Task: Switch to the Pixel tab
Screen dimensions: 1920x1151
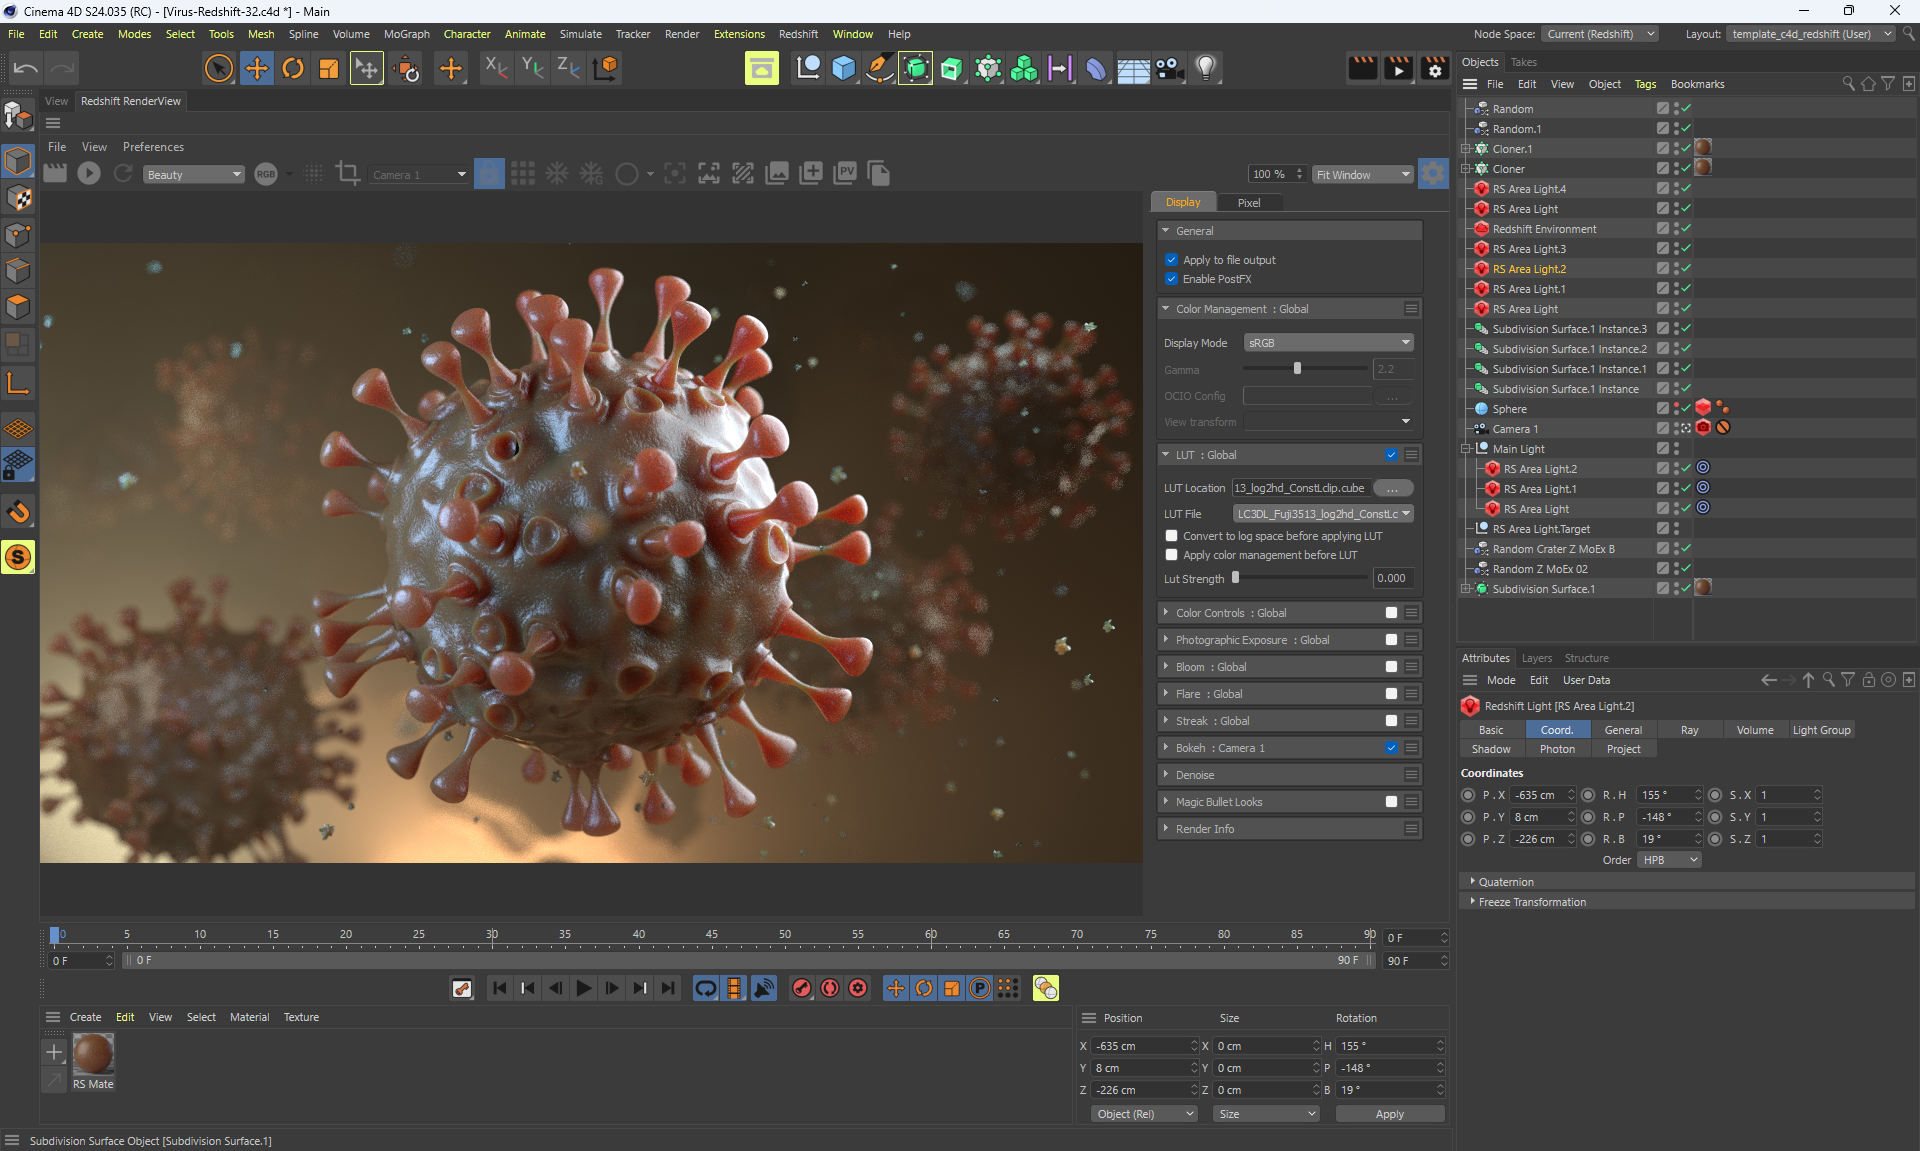Action: click(x=1248, y=202)
